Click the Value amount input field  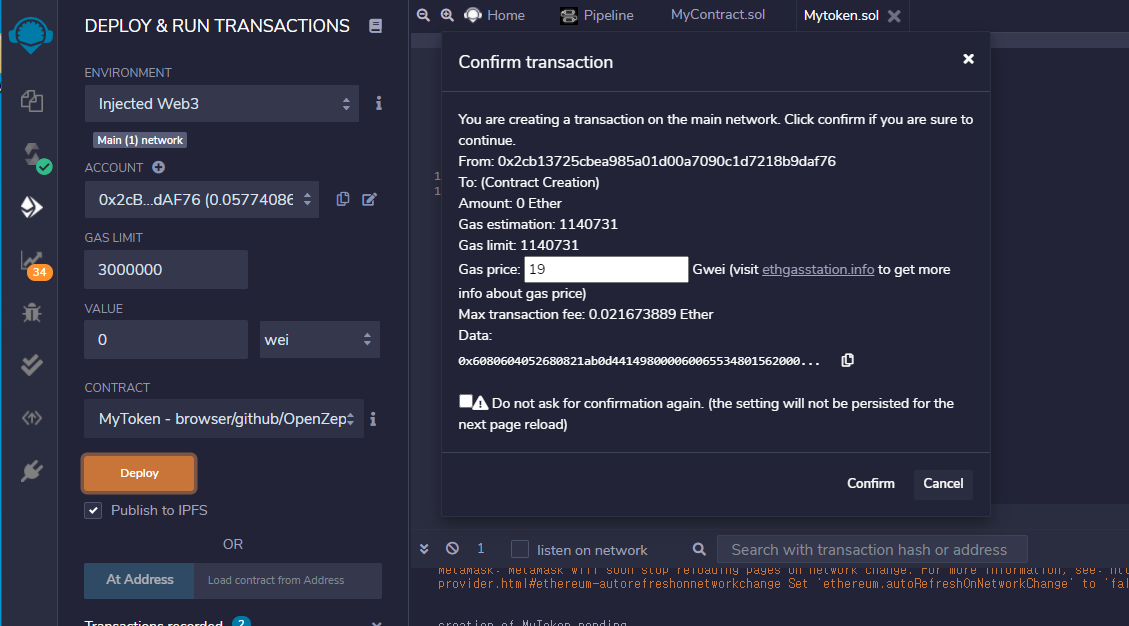tap(166, 339)
